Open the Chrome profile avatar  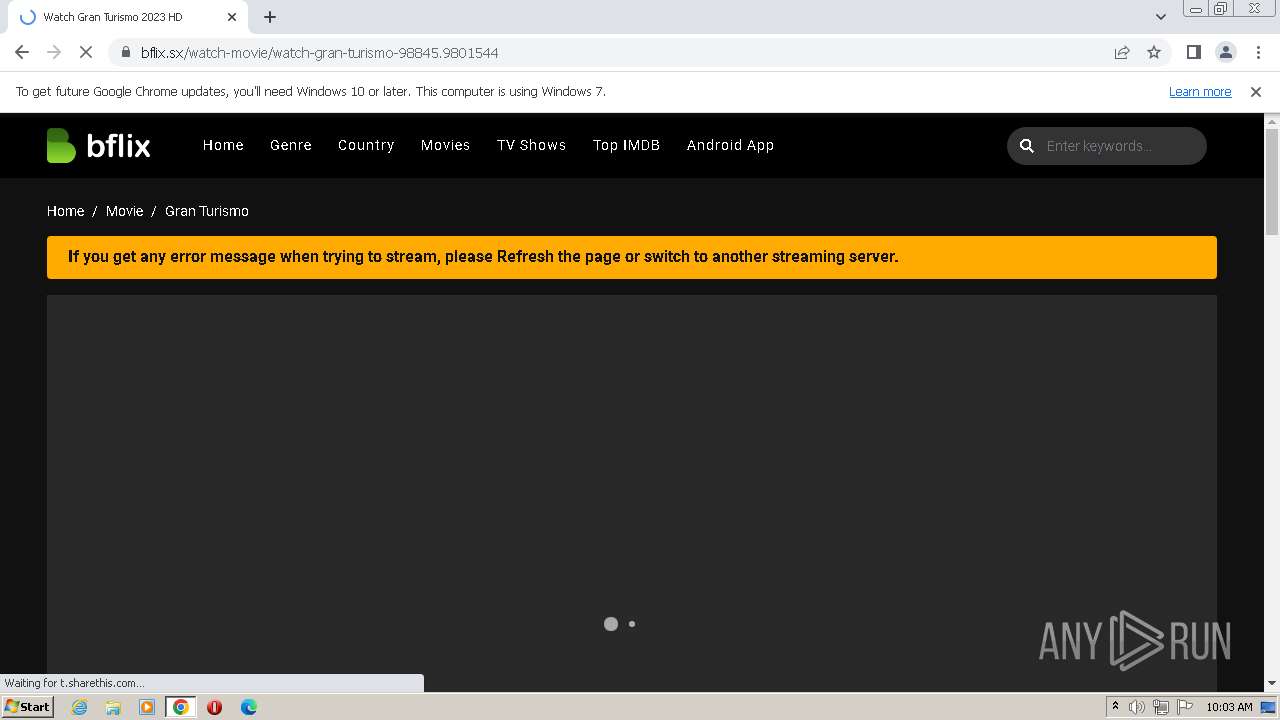tap(1225, 52)
